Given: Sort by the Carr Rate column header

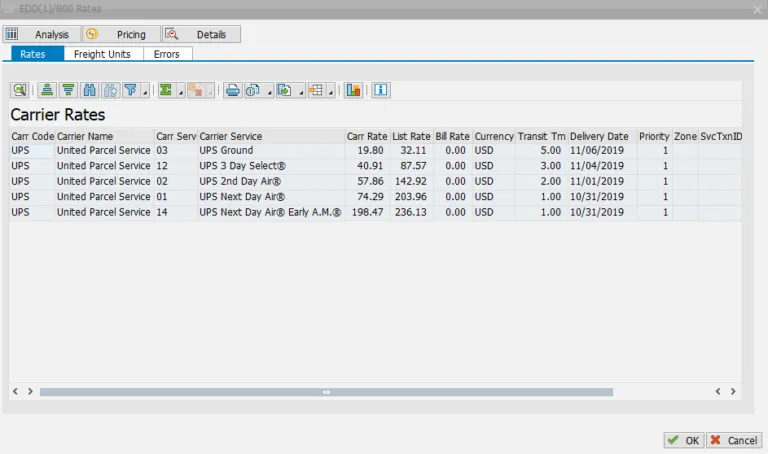Looking at the screenshot, I should tap(367, 136).
